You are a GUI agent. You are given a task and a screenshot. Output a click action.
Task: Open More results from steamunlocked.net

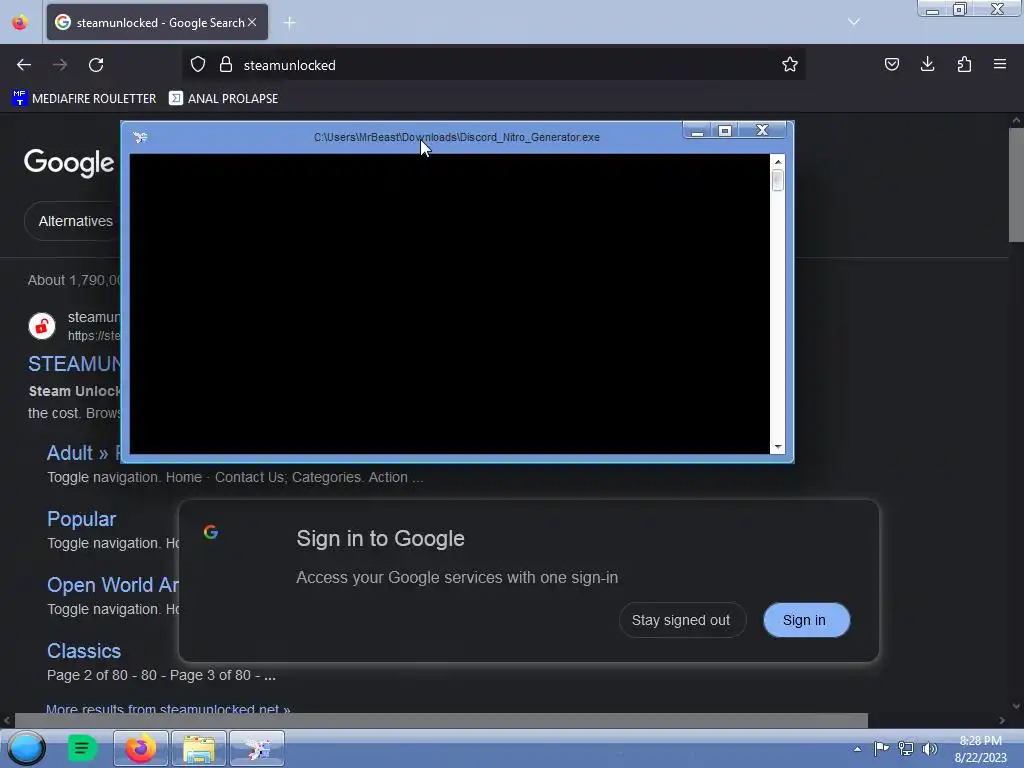pyautogui.click(x=168, y=709)
